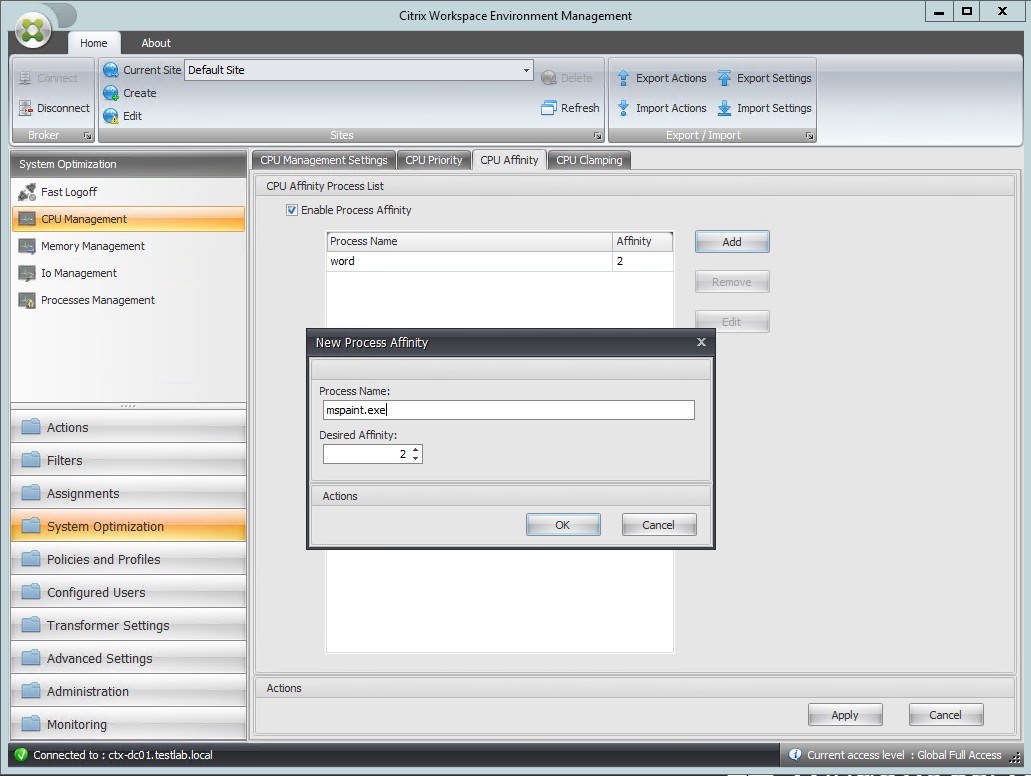Click the Process Name input field

point(509,410)
